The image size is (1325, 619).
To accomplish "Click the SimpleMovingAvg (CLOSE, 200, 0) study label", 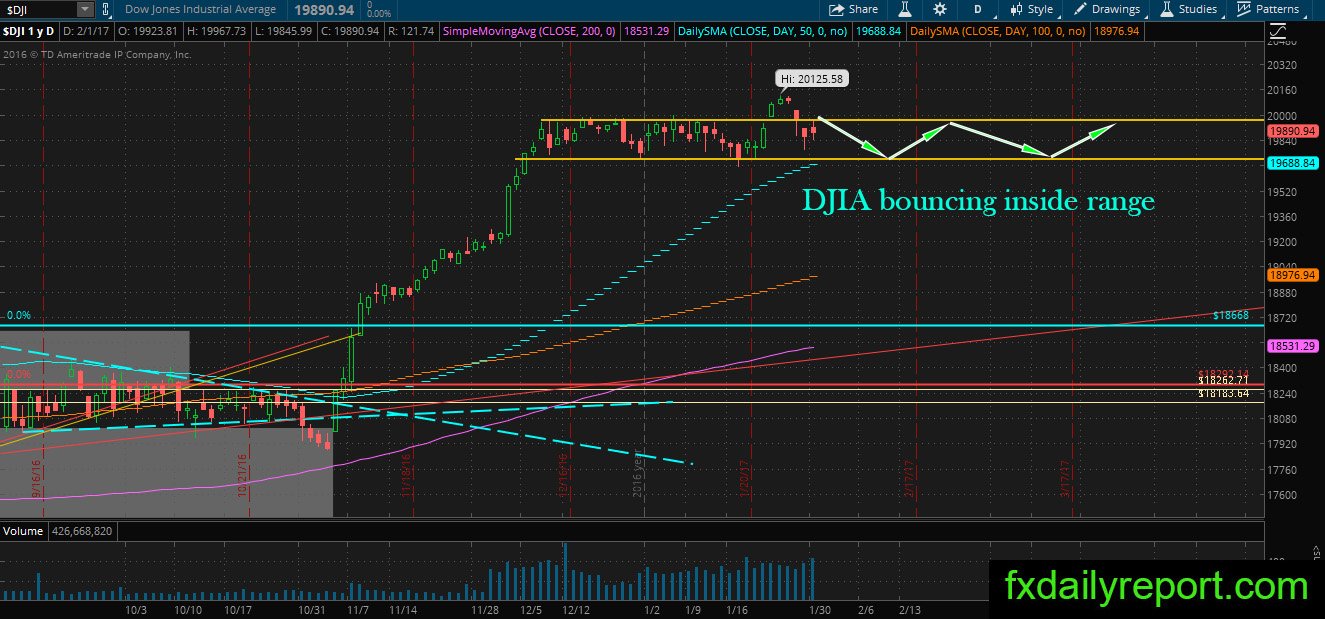I will pyautogui.click(x=530, y=31).
